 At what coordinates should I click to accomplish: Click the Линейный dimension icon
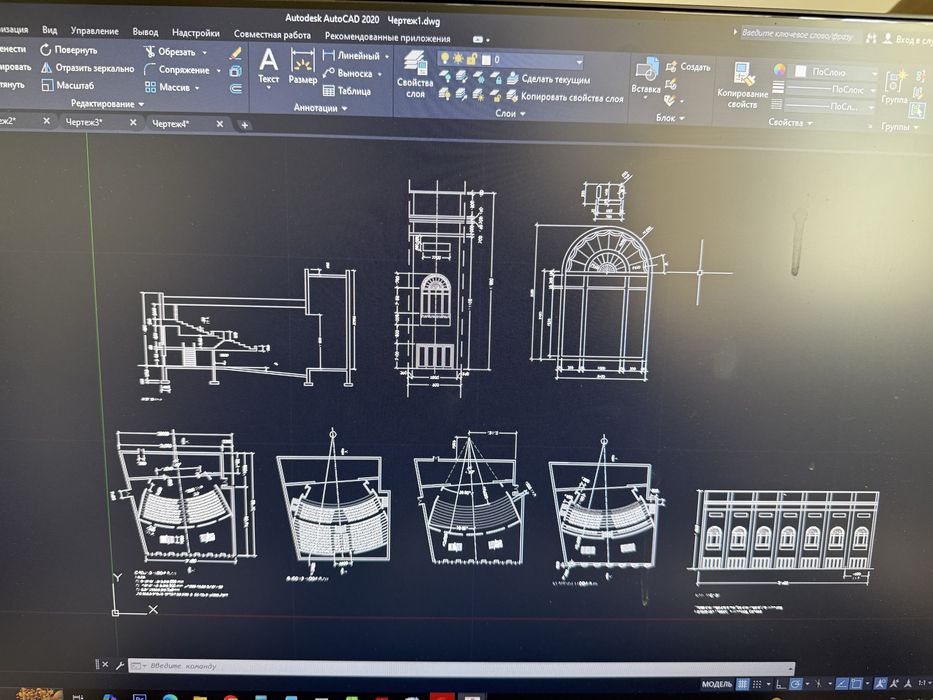pos(328,55)
